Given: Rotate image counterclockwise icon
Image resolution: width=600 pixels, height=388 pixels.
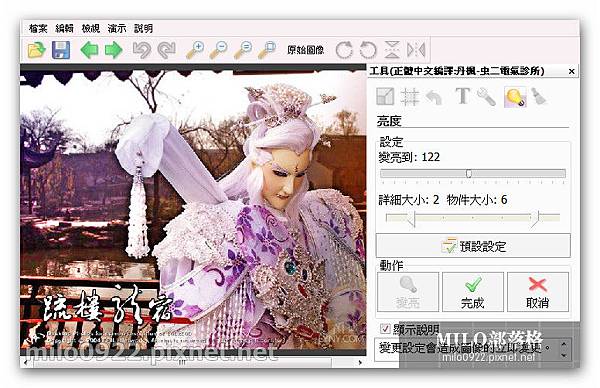Looking at the screenshot, I should pyautogui.click(x=368, y=50).
